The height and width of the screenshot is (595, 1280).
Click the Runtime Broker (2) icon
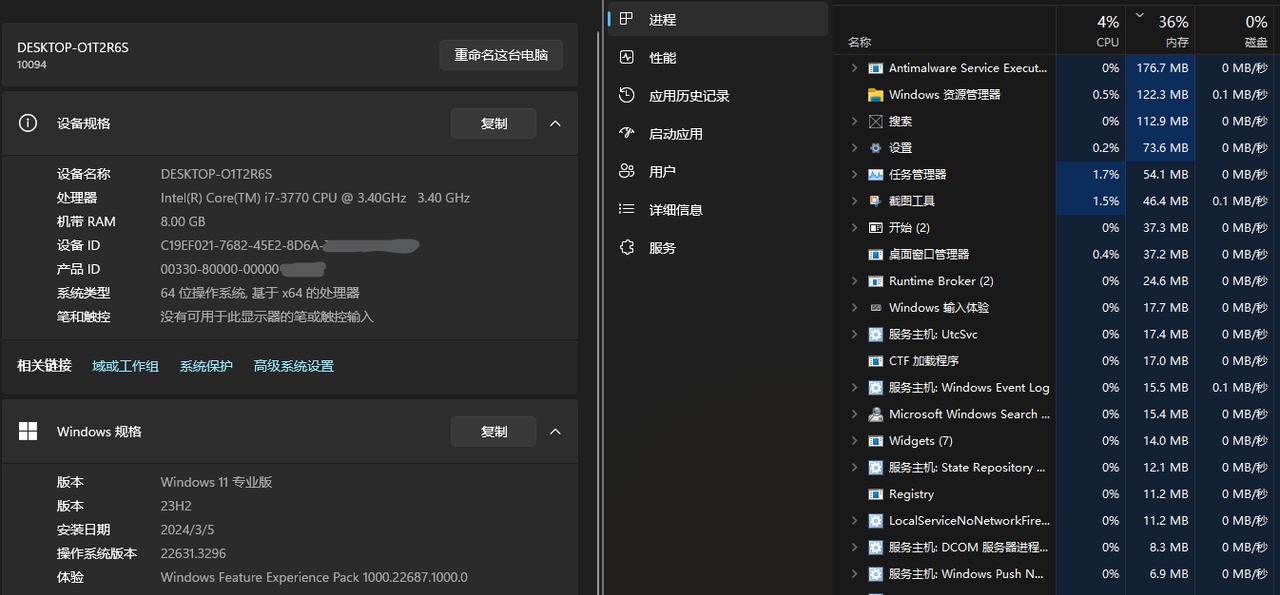876,281
